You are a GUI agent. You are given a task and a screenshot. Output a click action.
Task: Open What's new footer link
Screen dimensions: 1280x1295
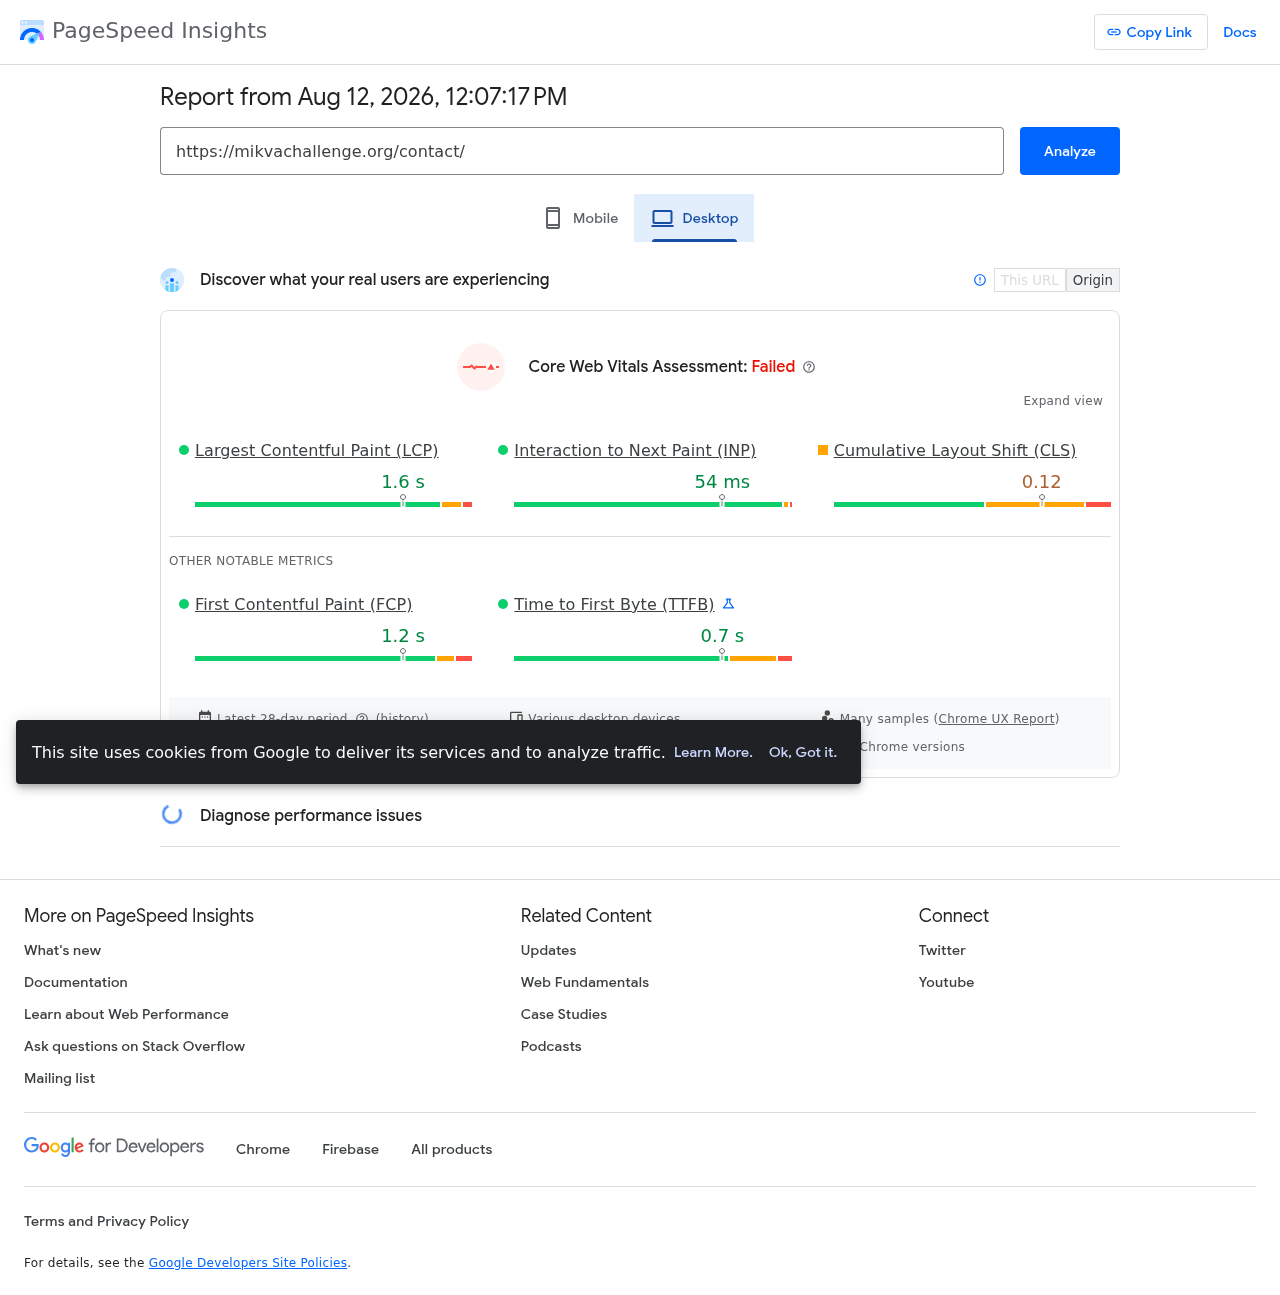tap(62, 951)
